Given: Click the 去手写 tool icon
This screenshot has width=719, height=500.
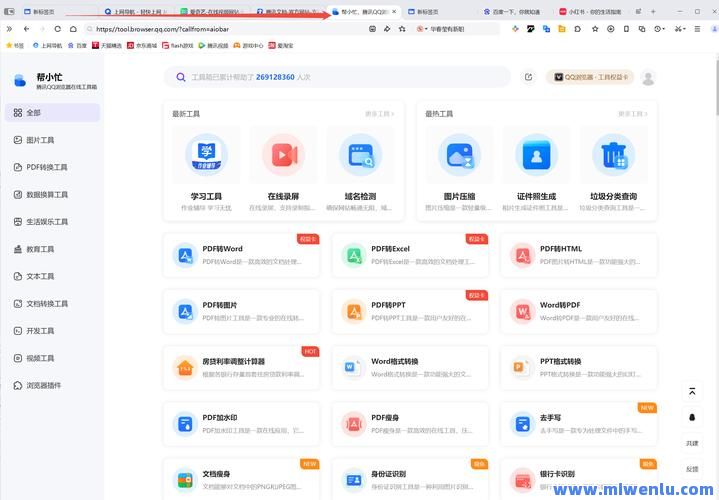Looking at the screenshot, I should tap(523, 424).
